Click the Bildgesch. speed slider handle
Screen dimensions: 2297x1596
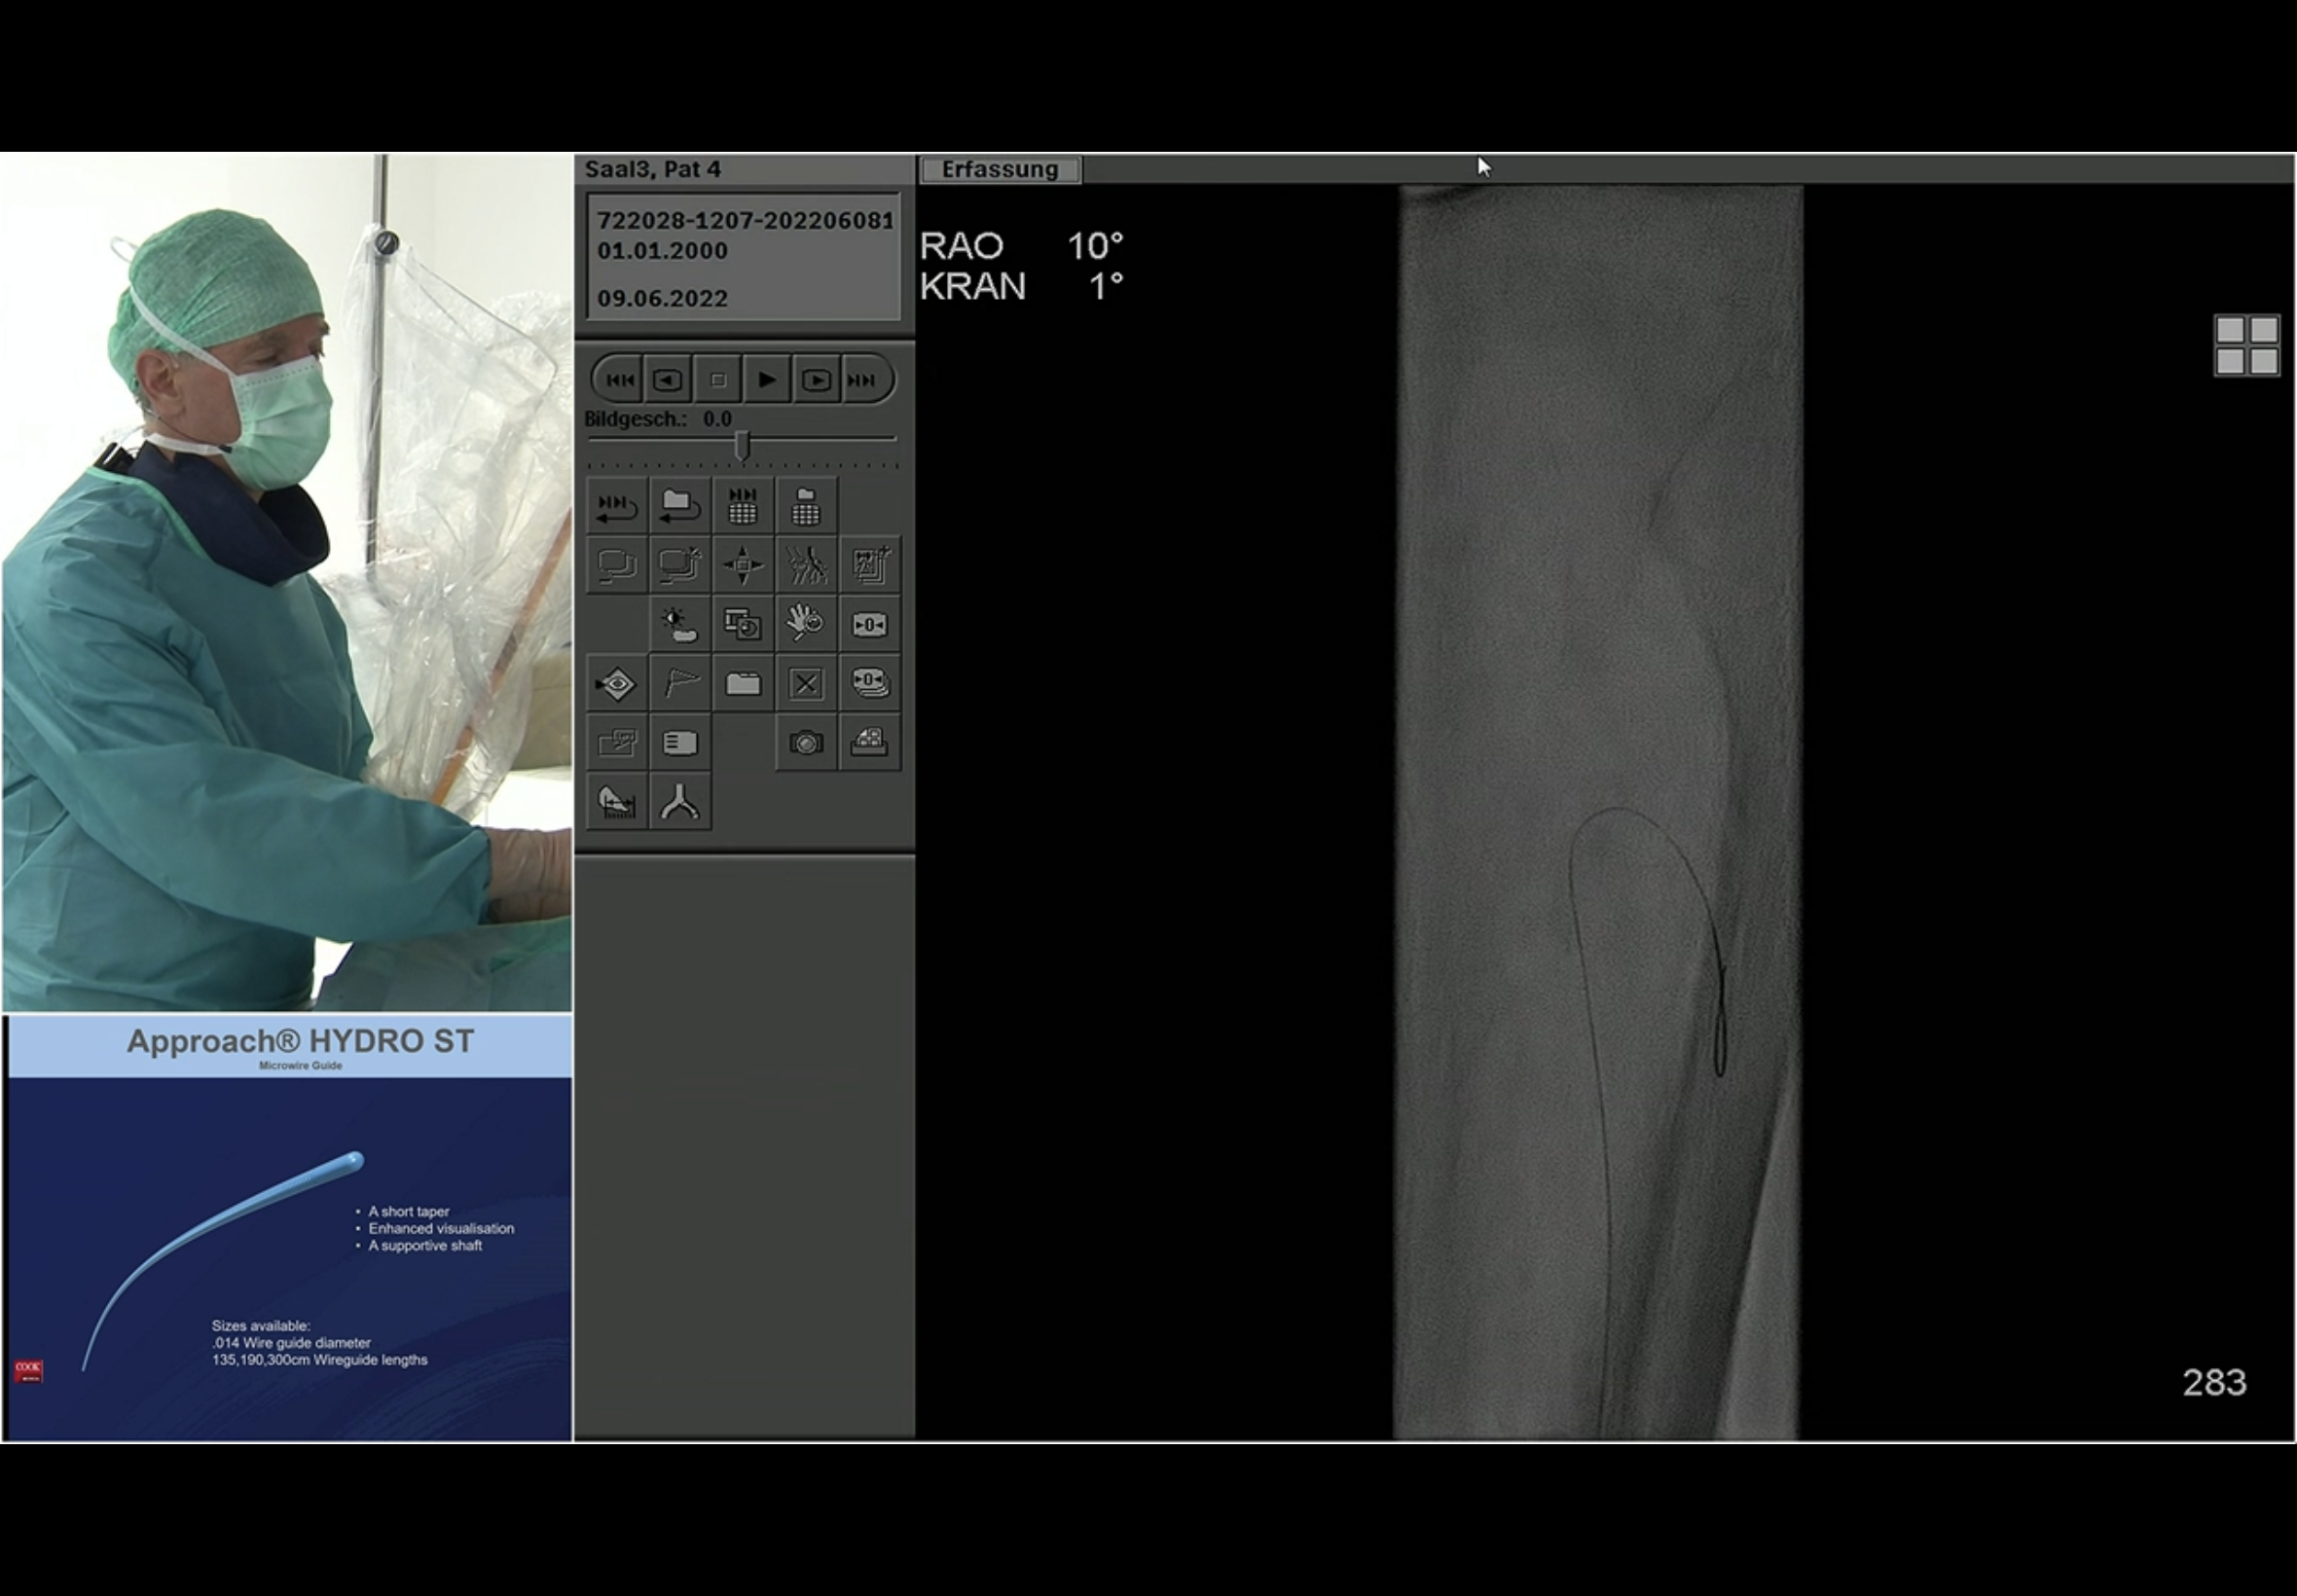point(742,445)
